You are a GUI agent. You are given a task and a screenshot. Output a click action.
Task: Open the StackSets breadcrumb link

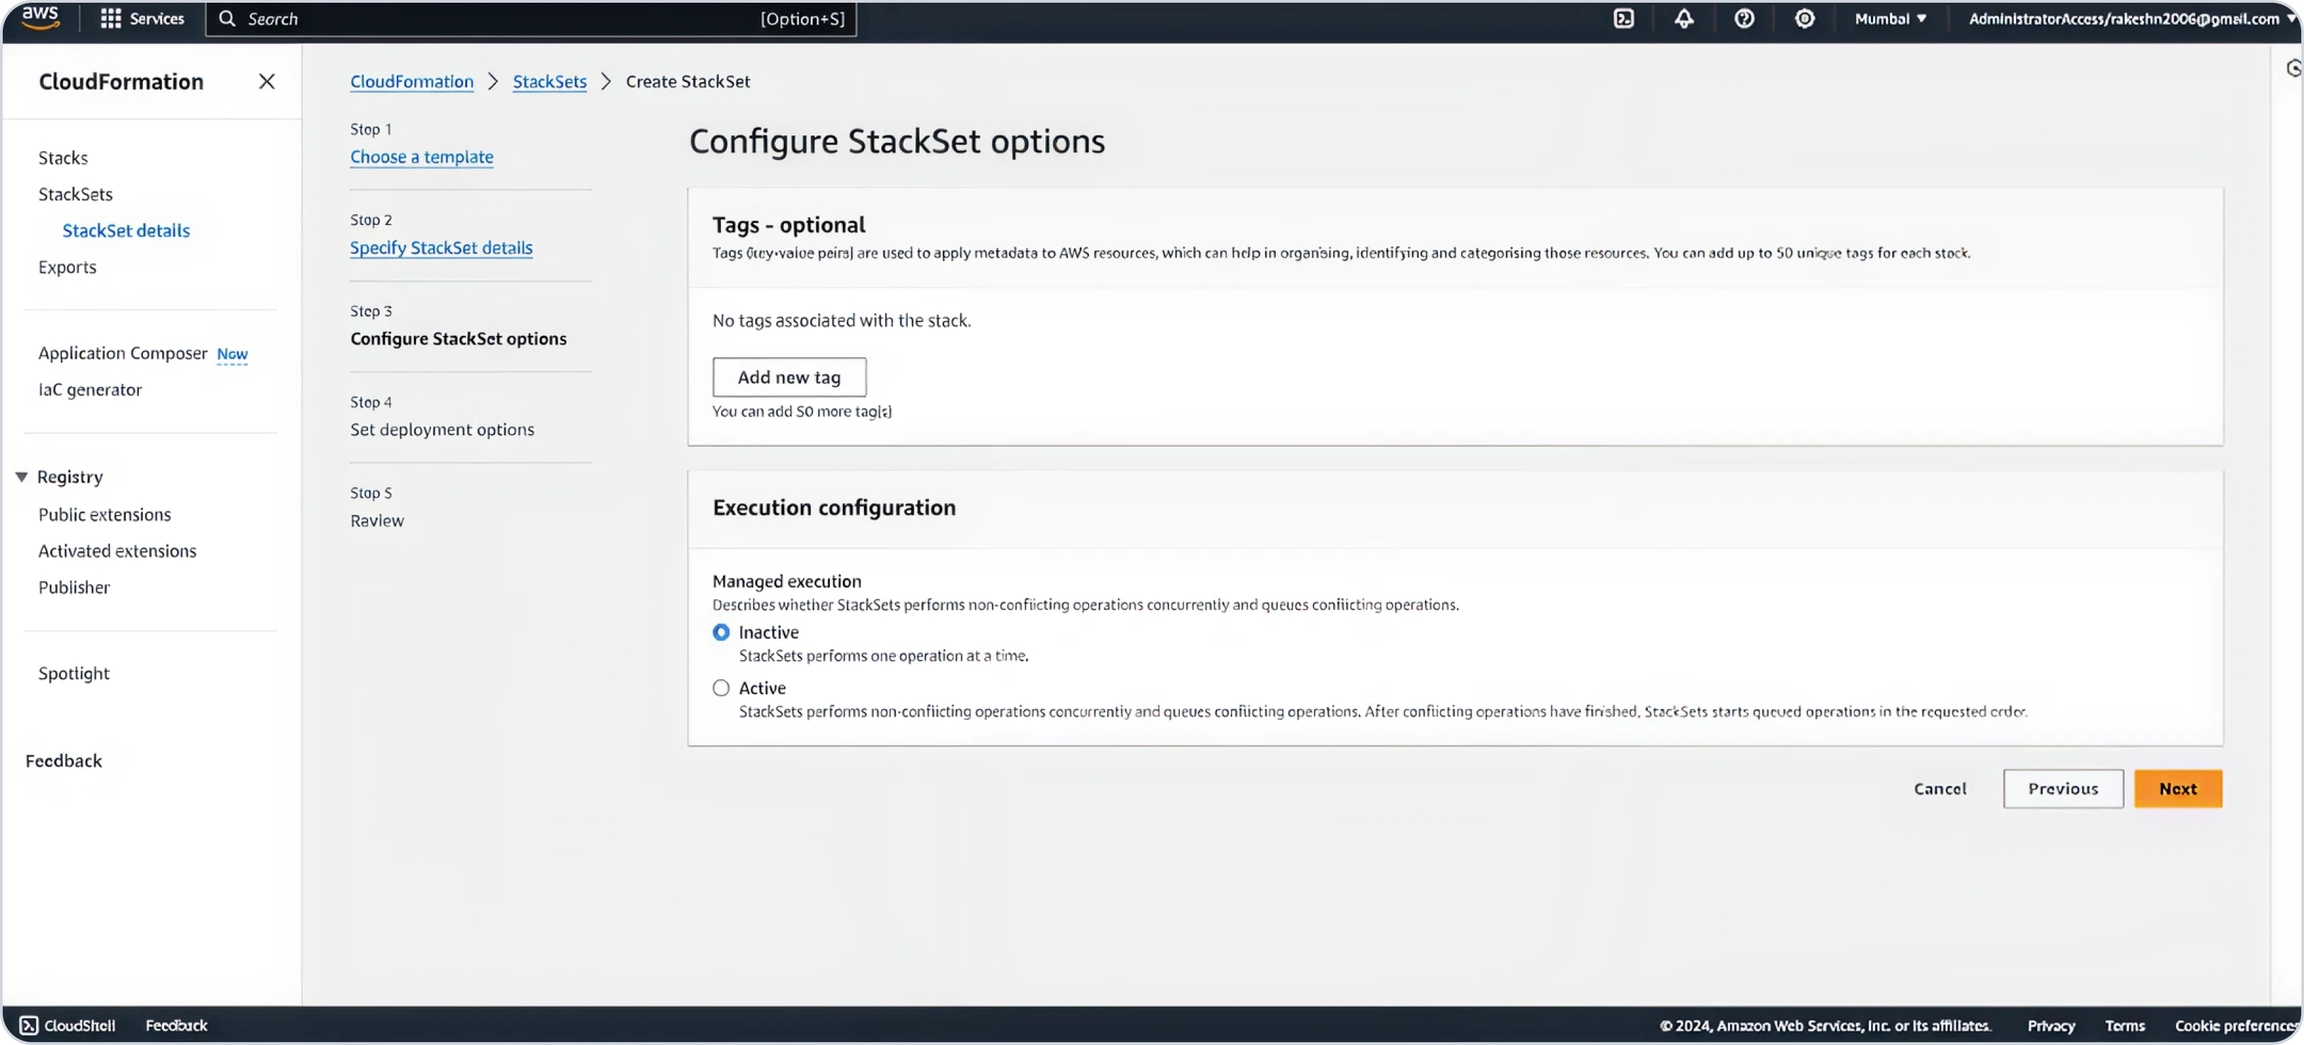(x=549, y=81)
